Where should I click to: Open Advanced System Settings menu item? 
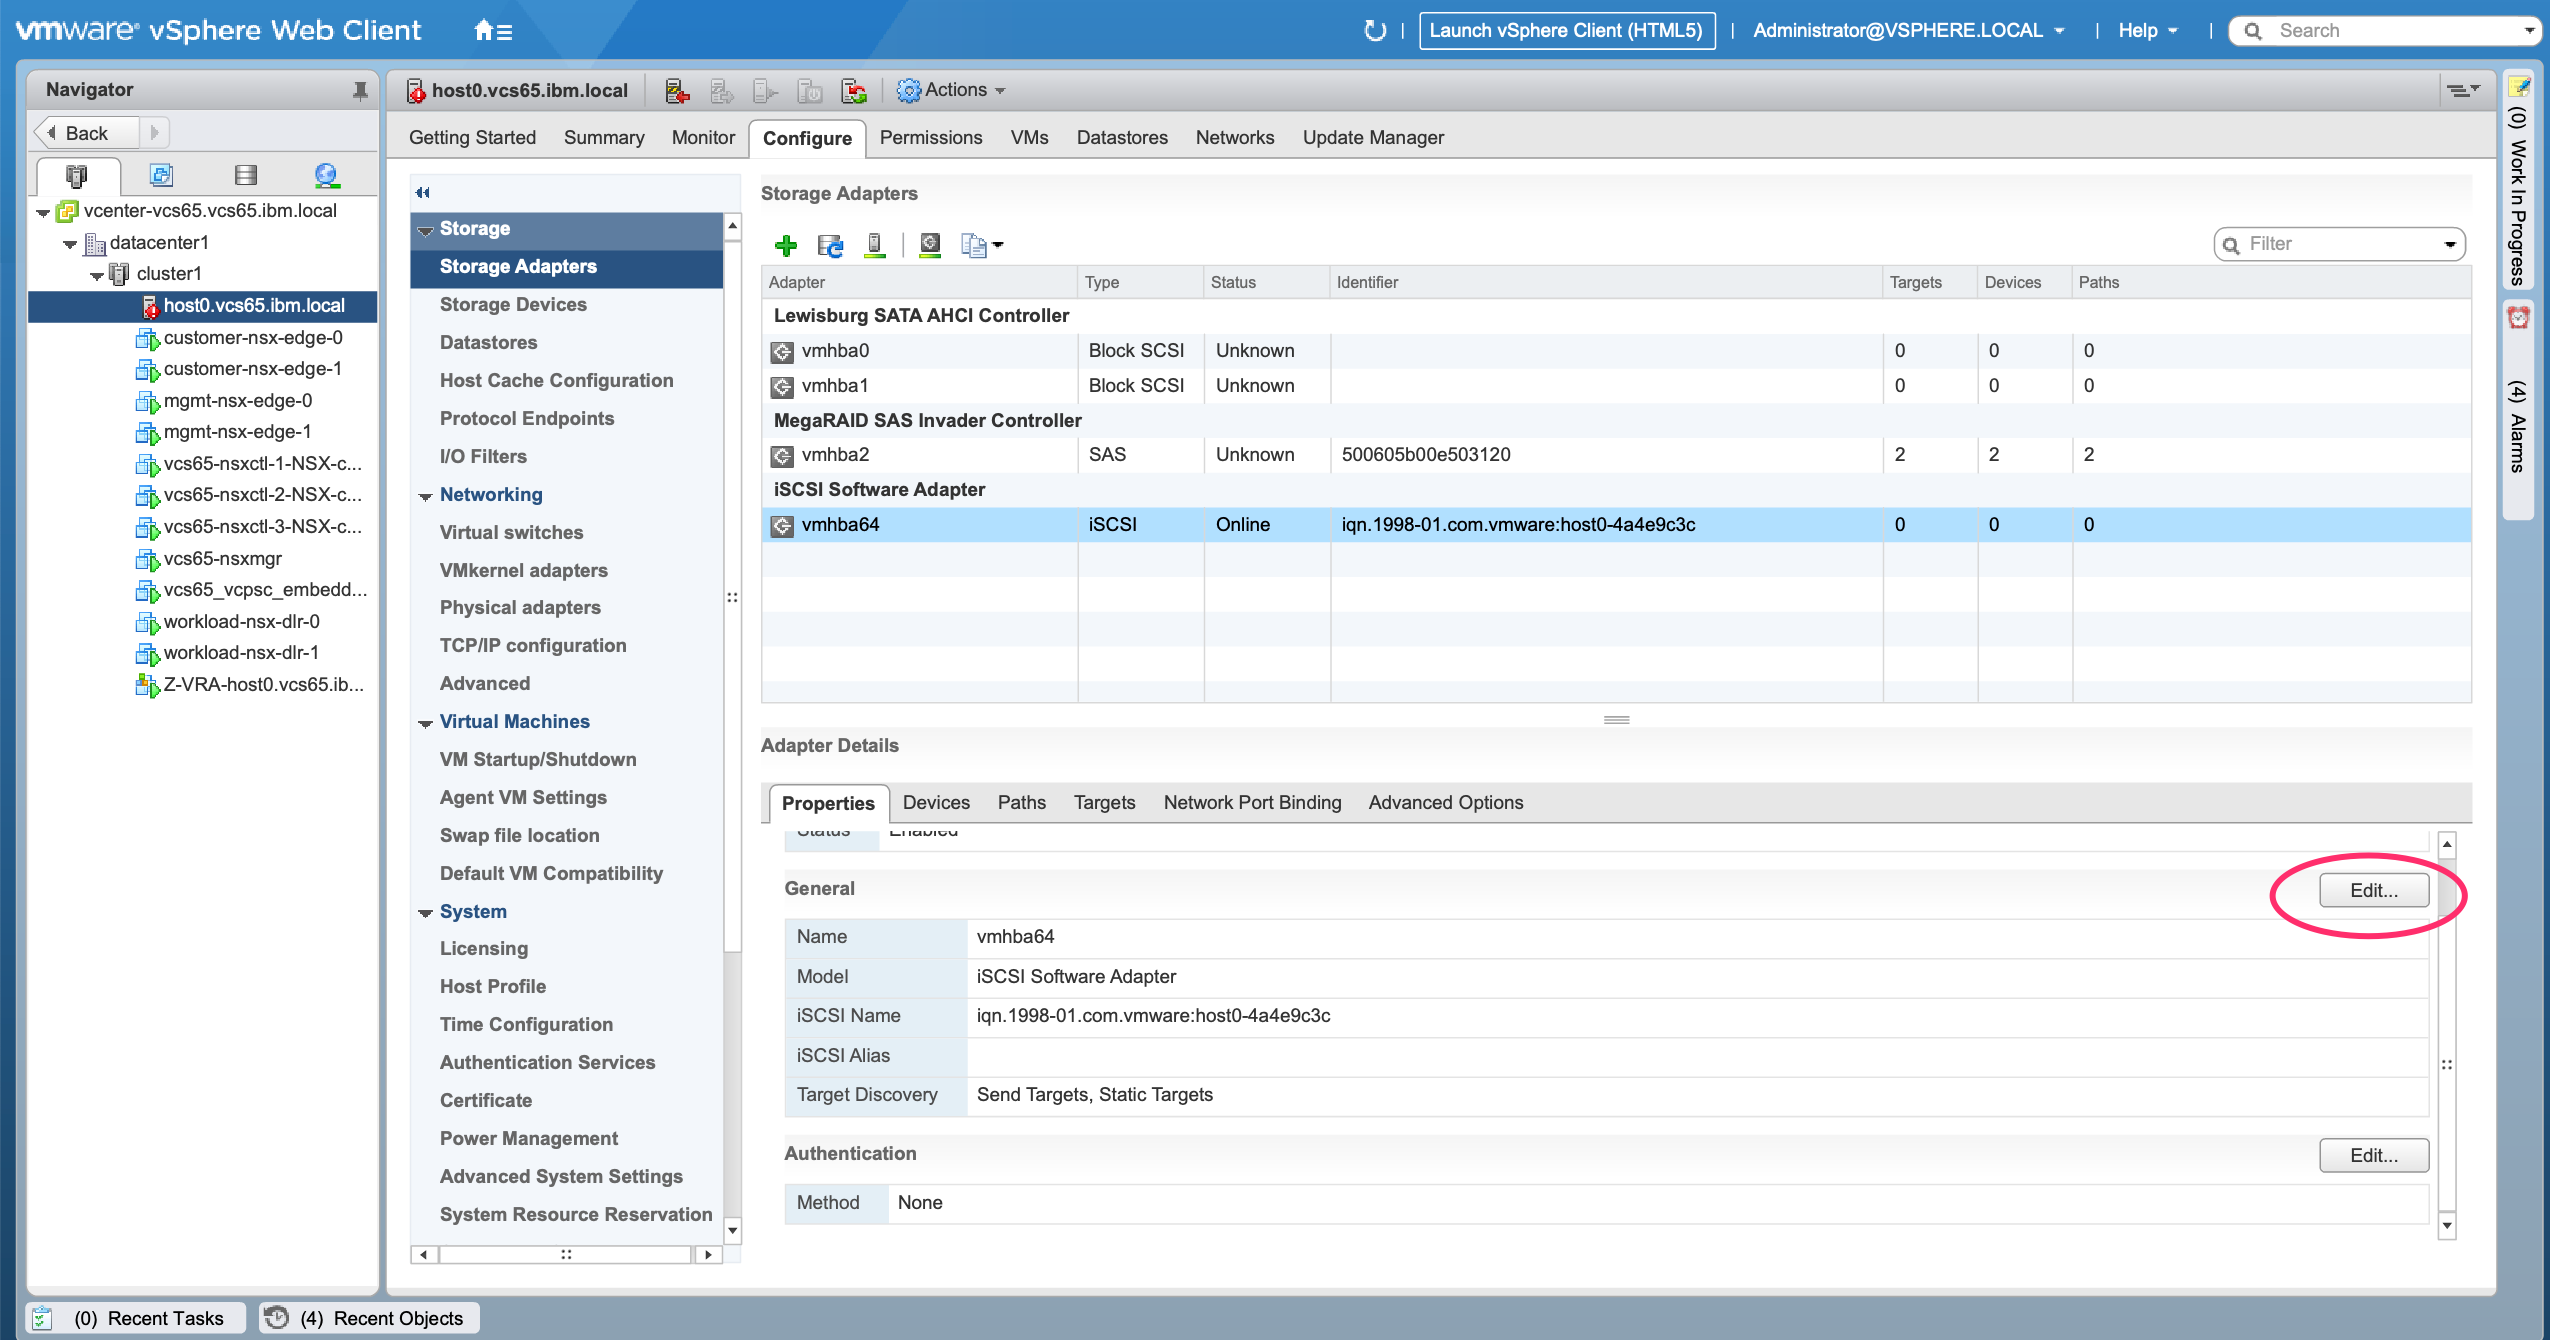click(561, 1177)
